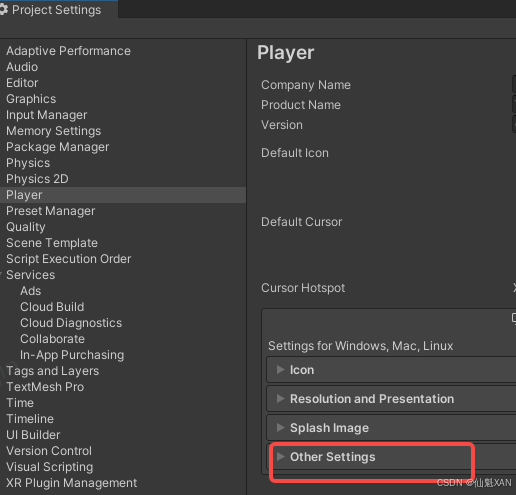Select Graphics in the settings list
516x495 pixels.
pos(31,99)
